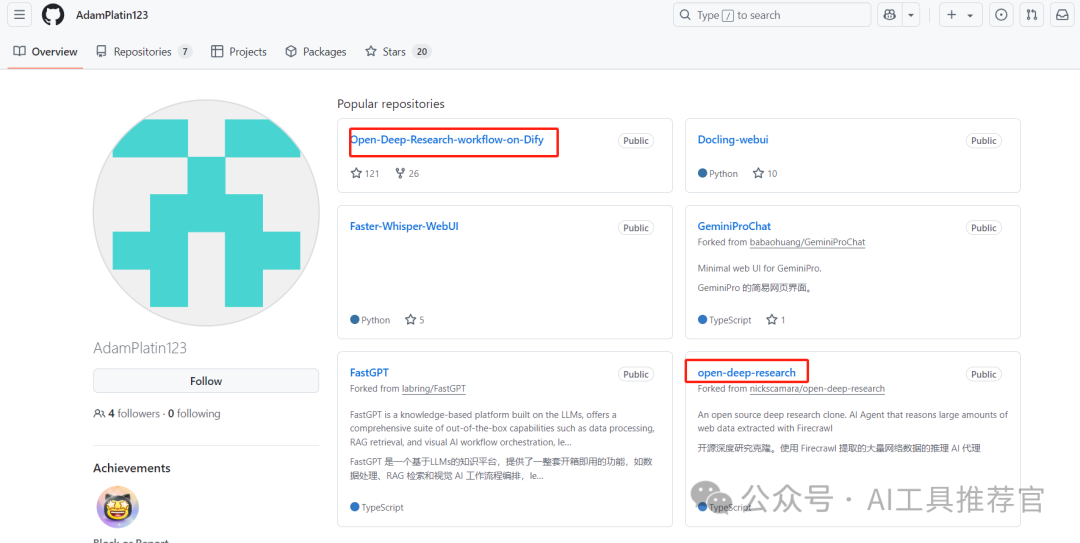Click the AdamPlatin123 header username

point(112,14)
